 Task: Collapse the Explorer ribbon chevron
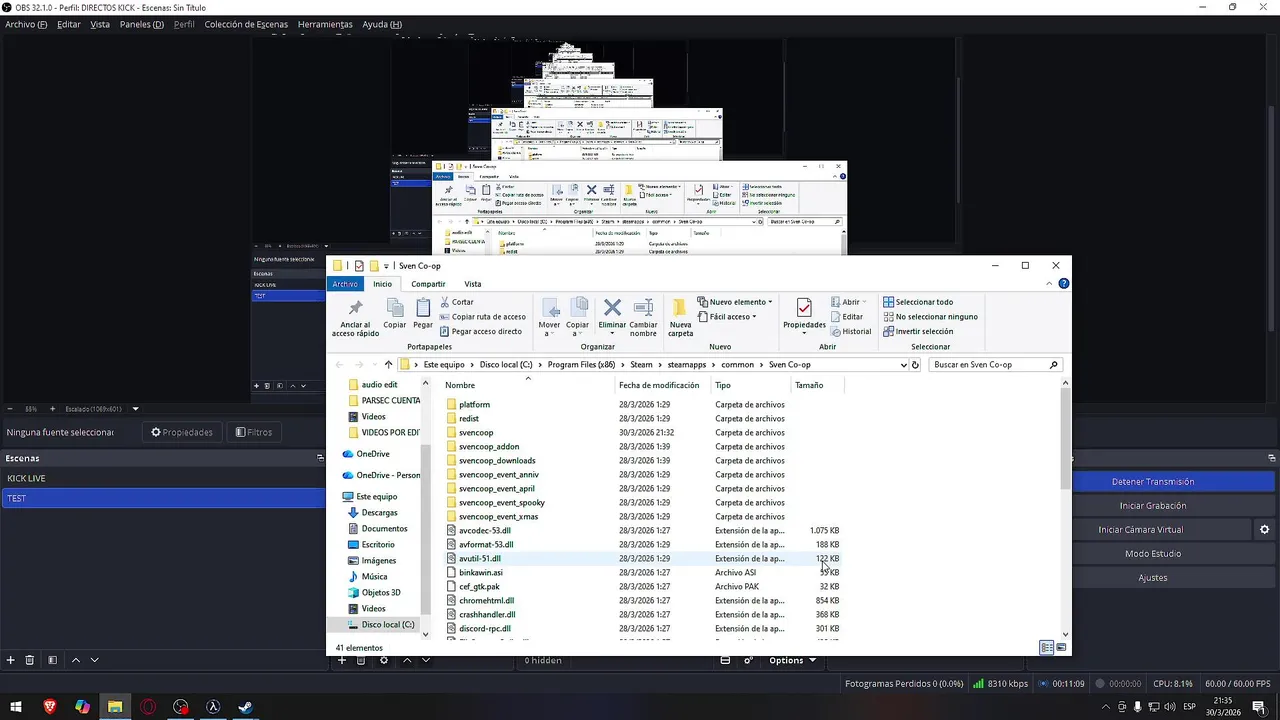pos(1049,284)
